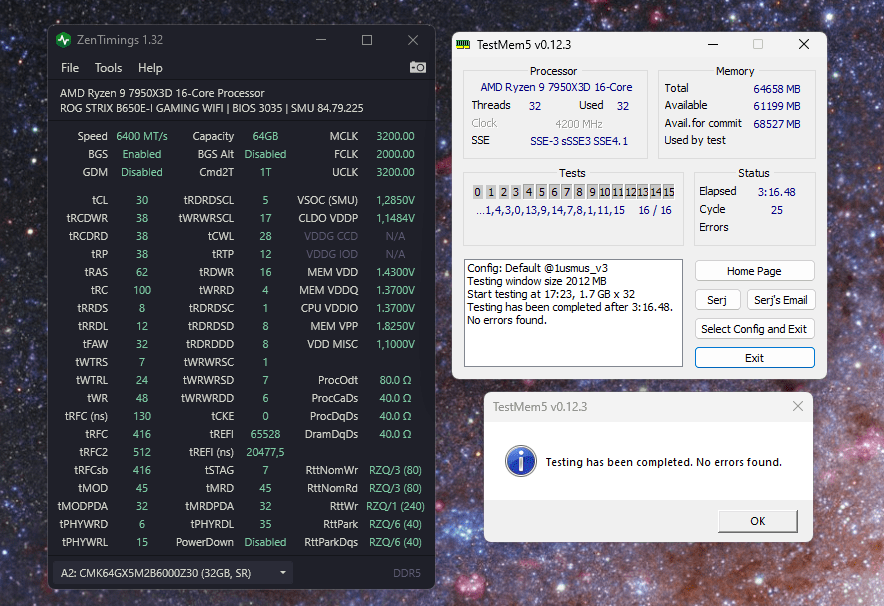
Task: Click the AMD Ryzen 9 7950X3D processor text in TestMem5
Action: click(556, 87)
